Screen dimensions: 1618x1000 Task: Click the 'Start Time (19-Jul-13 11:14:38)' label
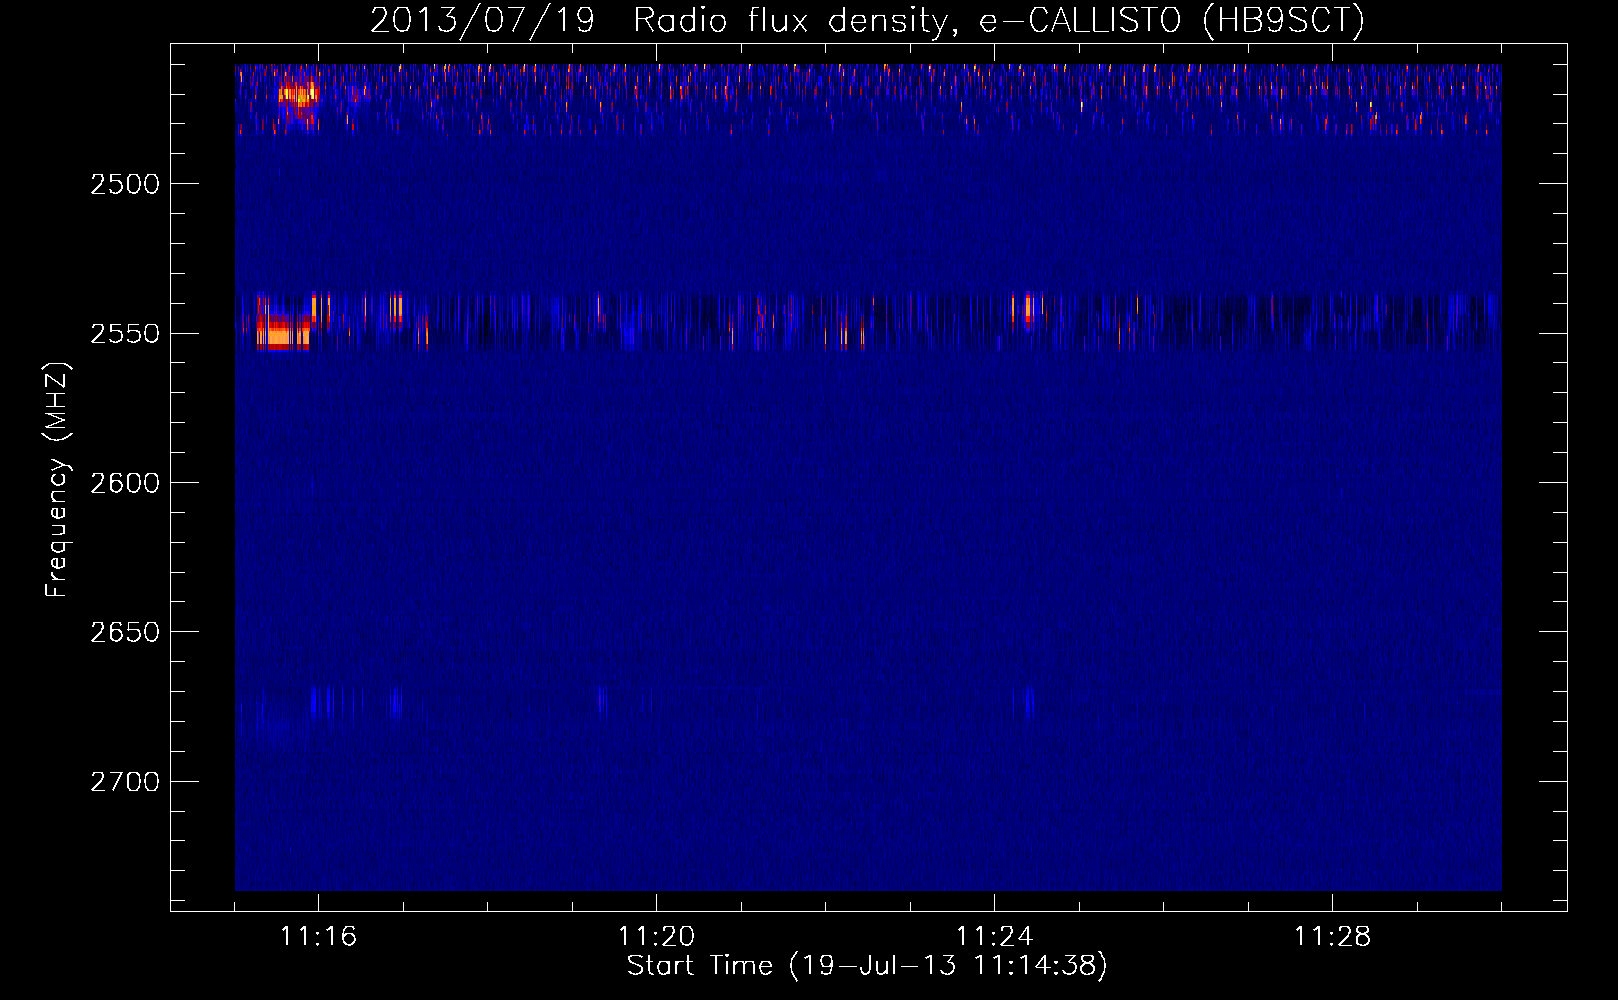tap(867, 966)
